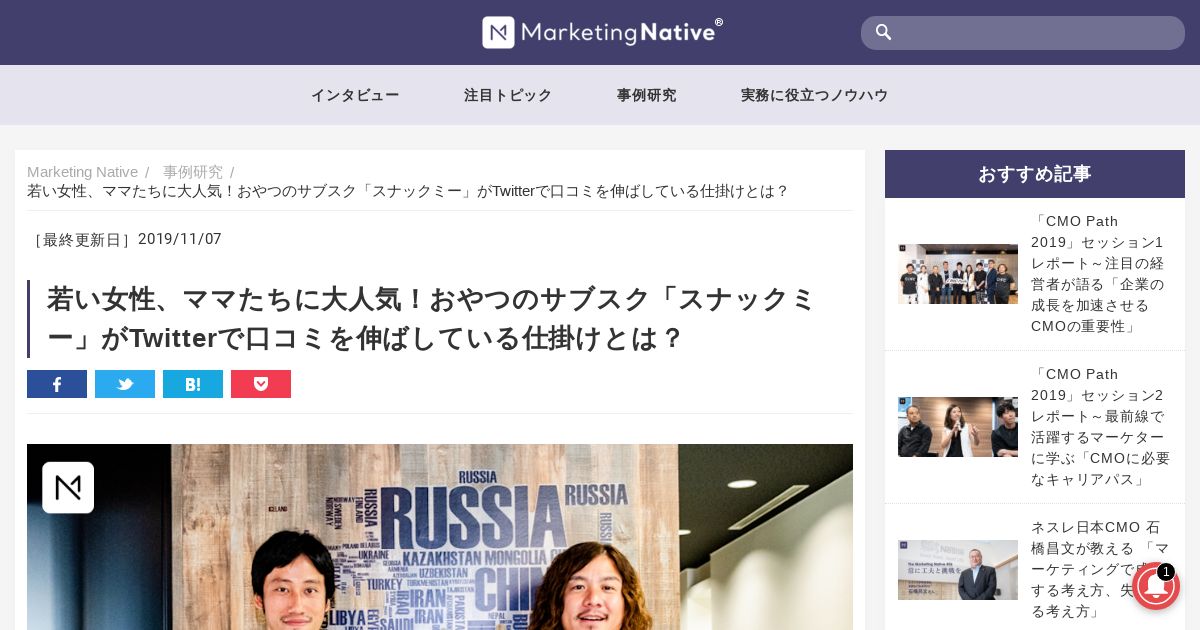The width and height of the screenshot is (1200, 630).
Task: Open the 事例研究 menu item
Action: pos(646,95)
